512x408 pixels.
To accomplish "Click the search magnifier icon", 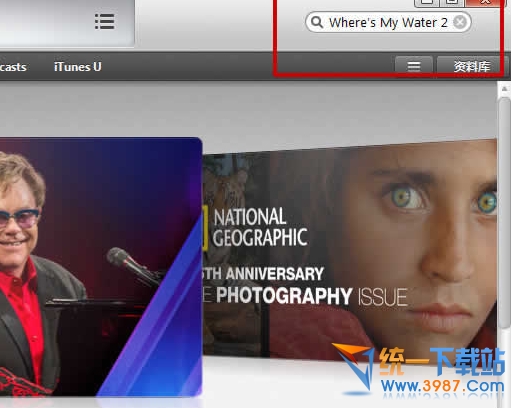I will (317, 22).
